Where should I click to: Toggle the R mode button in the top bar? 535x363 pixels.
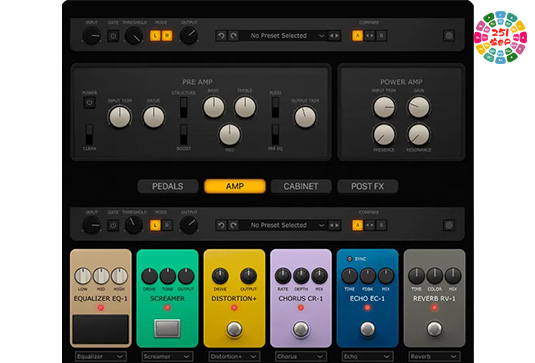tap(167, 35)
